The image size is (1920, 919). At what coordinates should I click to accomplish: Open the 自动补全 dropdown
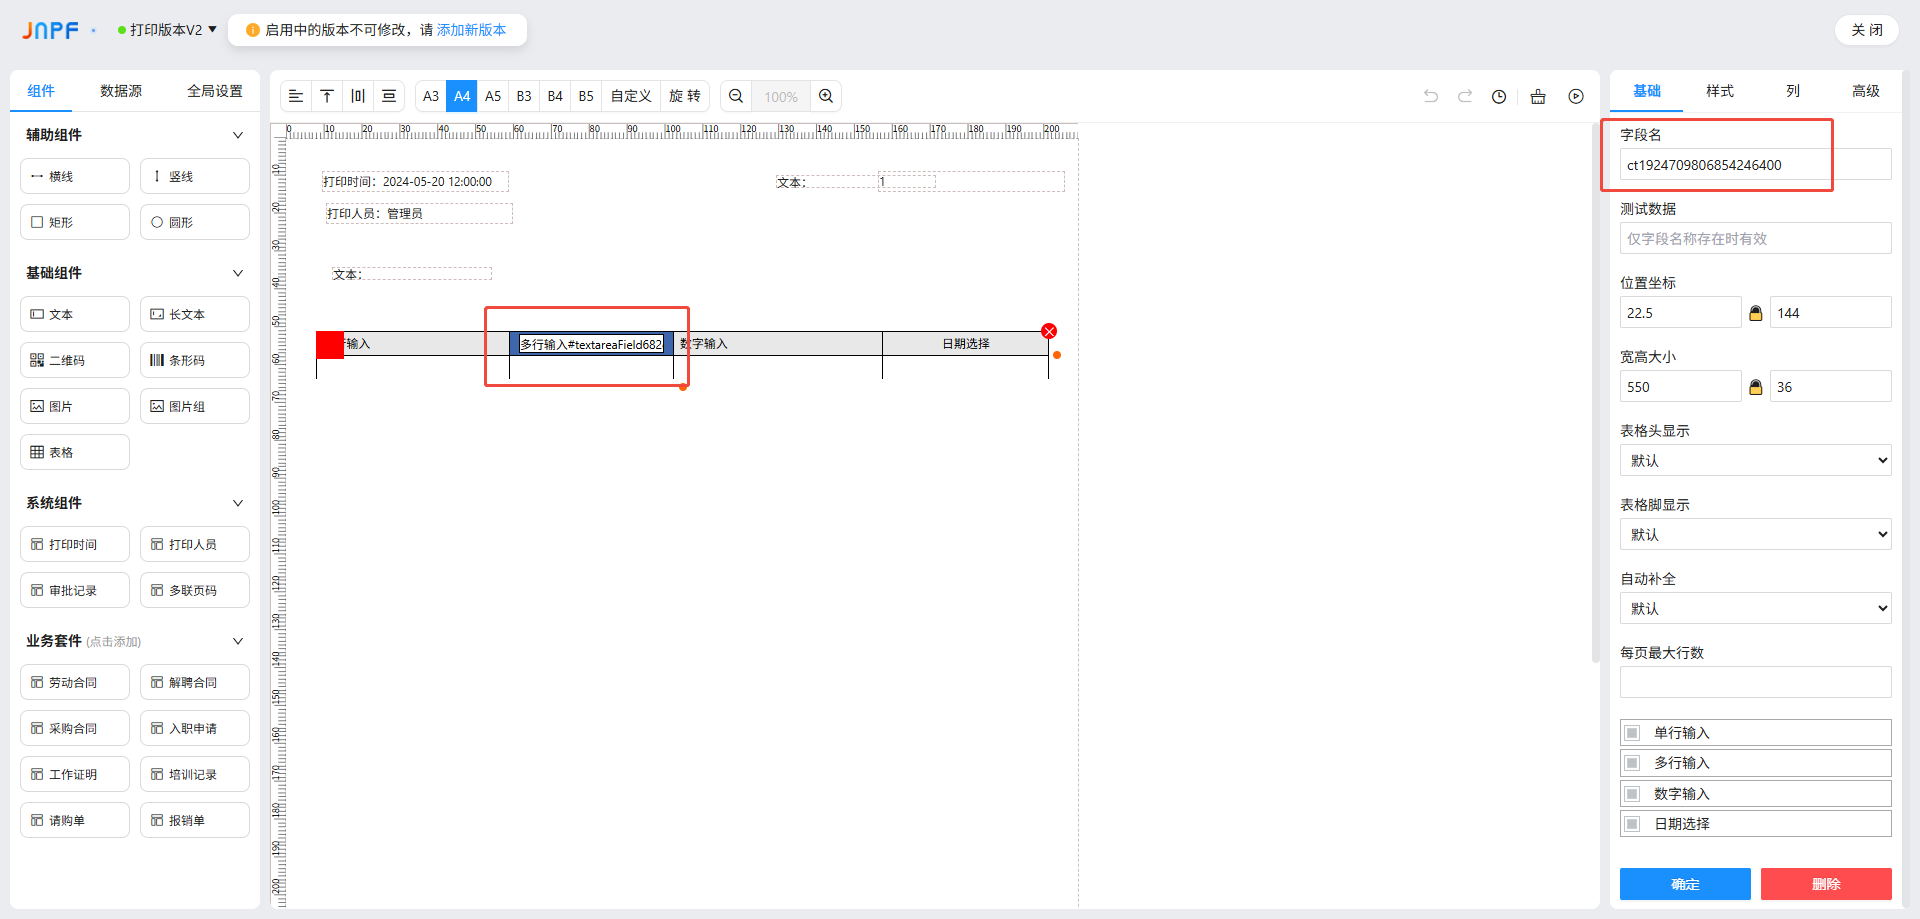pos(1756,608)
